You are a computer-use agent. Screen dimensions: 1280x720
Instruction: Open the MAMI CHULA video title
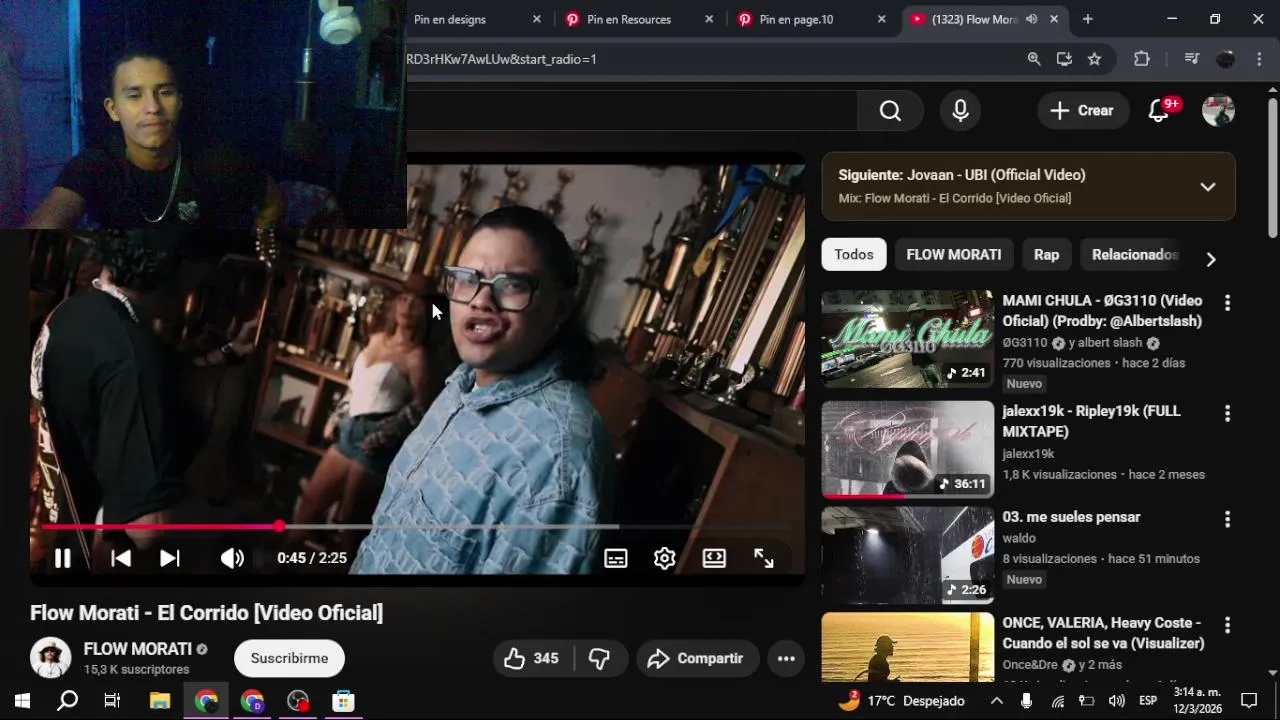tap(1102, 311)
